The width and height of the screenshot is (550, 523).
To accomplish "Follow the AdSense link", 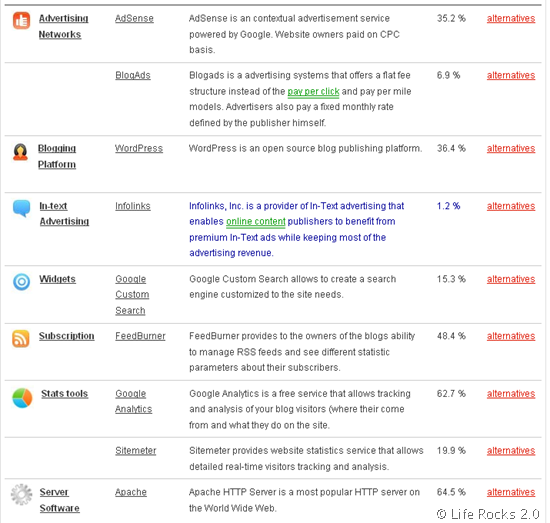I will pyautogui.click(x=134, y=19).
